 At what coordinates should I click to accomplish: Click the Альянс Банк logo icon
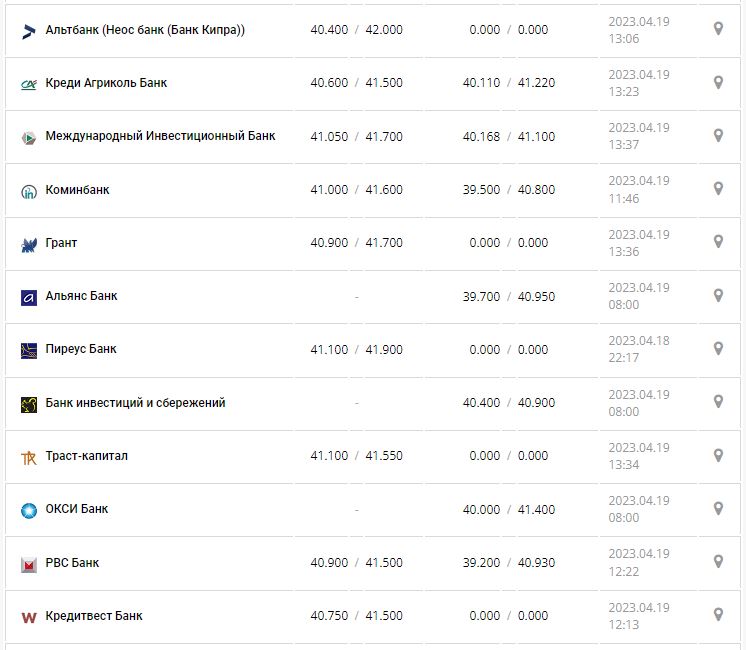pyautogui.click(x=29, y=297)
